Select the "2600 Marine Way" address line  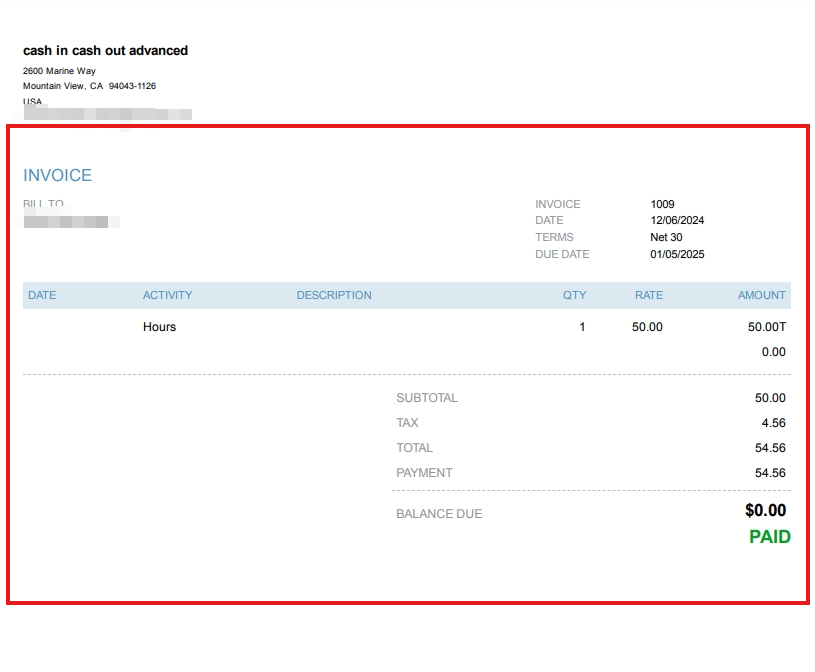point(59,71)
